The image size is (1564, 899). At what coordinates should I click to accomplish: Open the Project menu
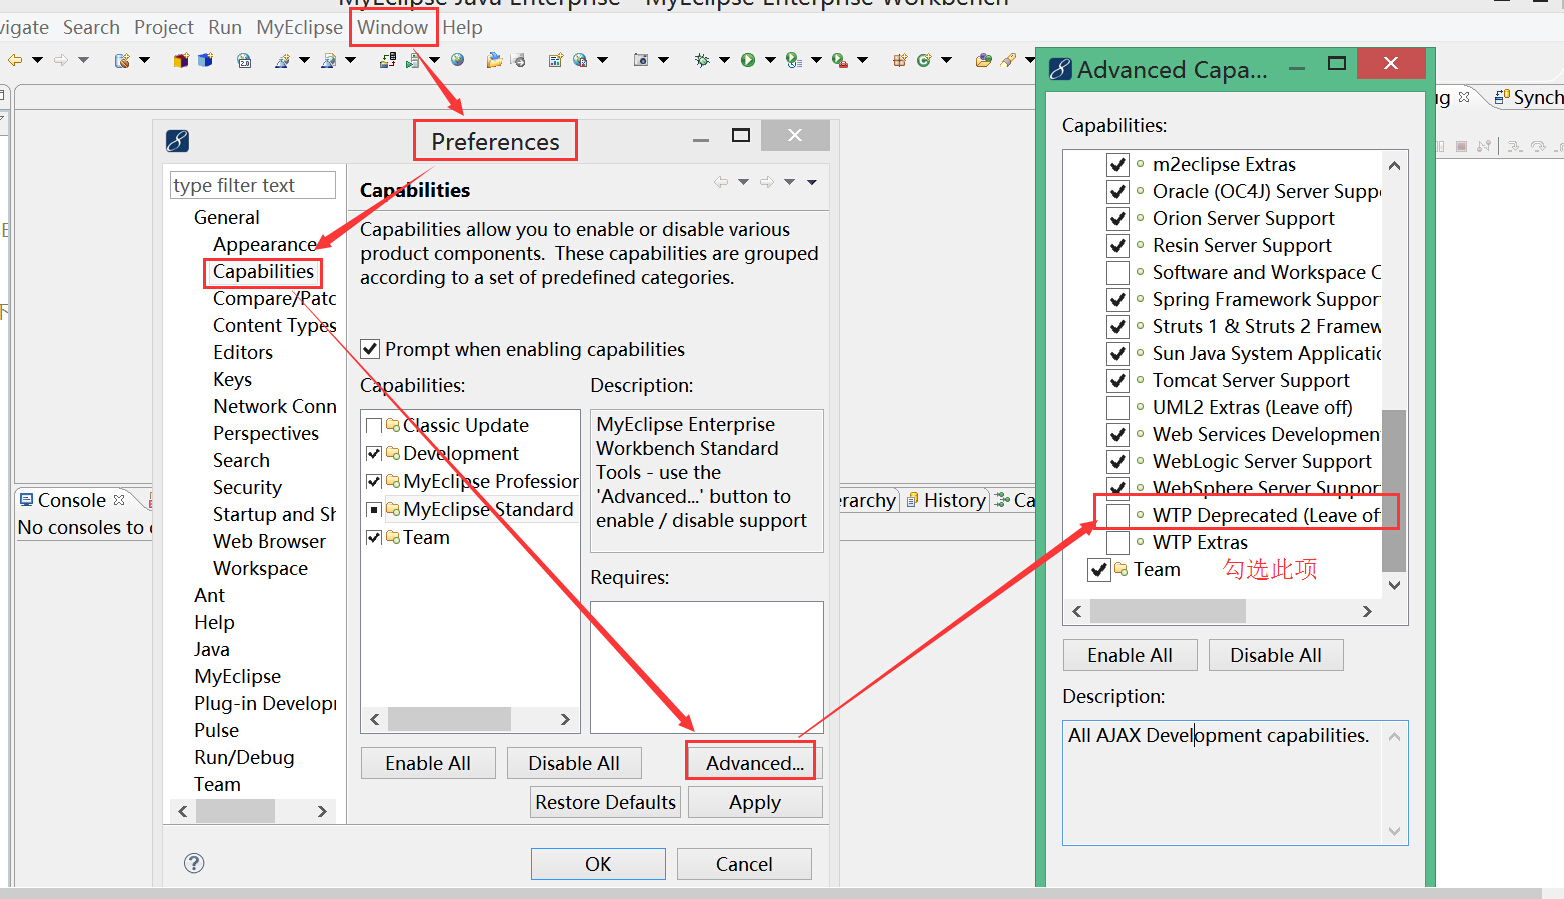tap(164, 27)
